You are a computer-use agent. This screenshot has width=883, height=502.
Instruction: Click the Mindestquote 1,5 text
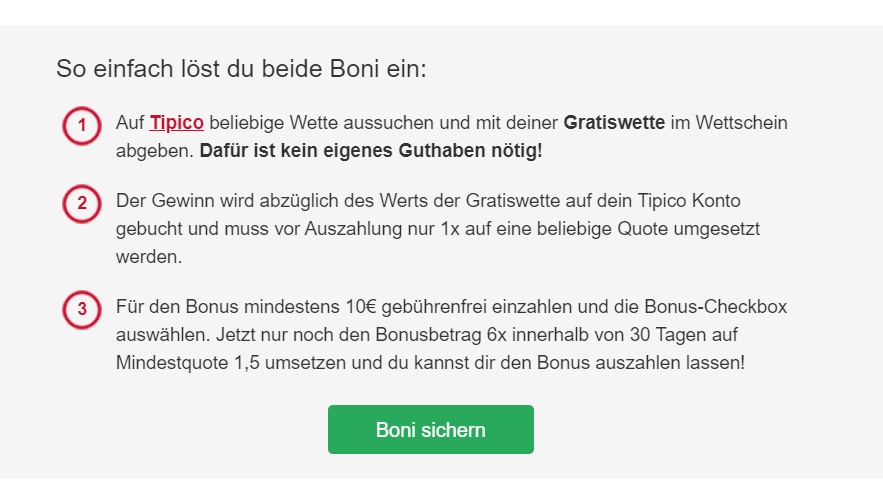click(x=188, y=362)
